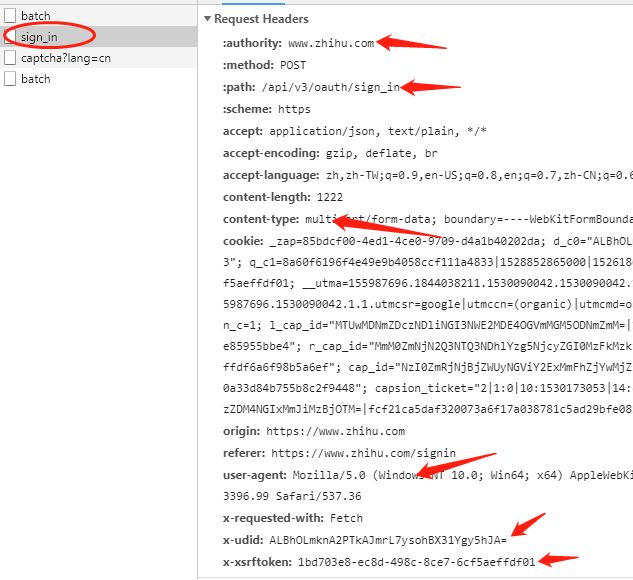Click the :method value POST
Image resolution: width=633 pixels, height=580 pixels.
(293, 65)
